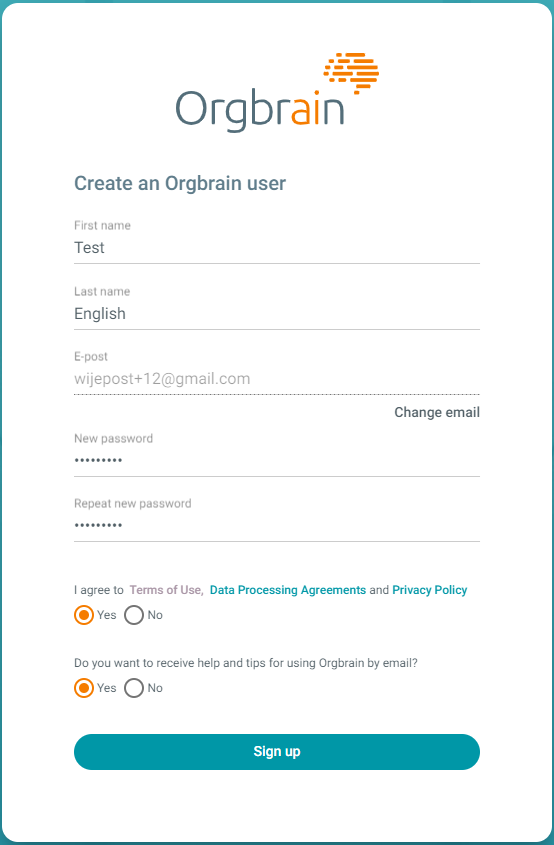Click the Orgbrain wordmark text in the logo
554x845 pixels.
point(260,110)
